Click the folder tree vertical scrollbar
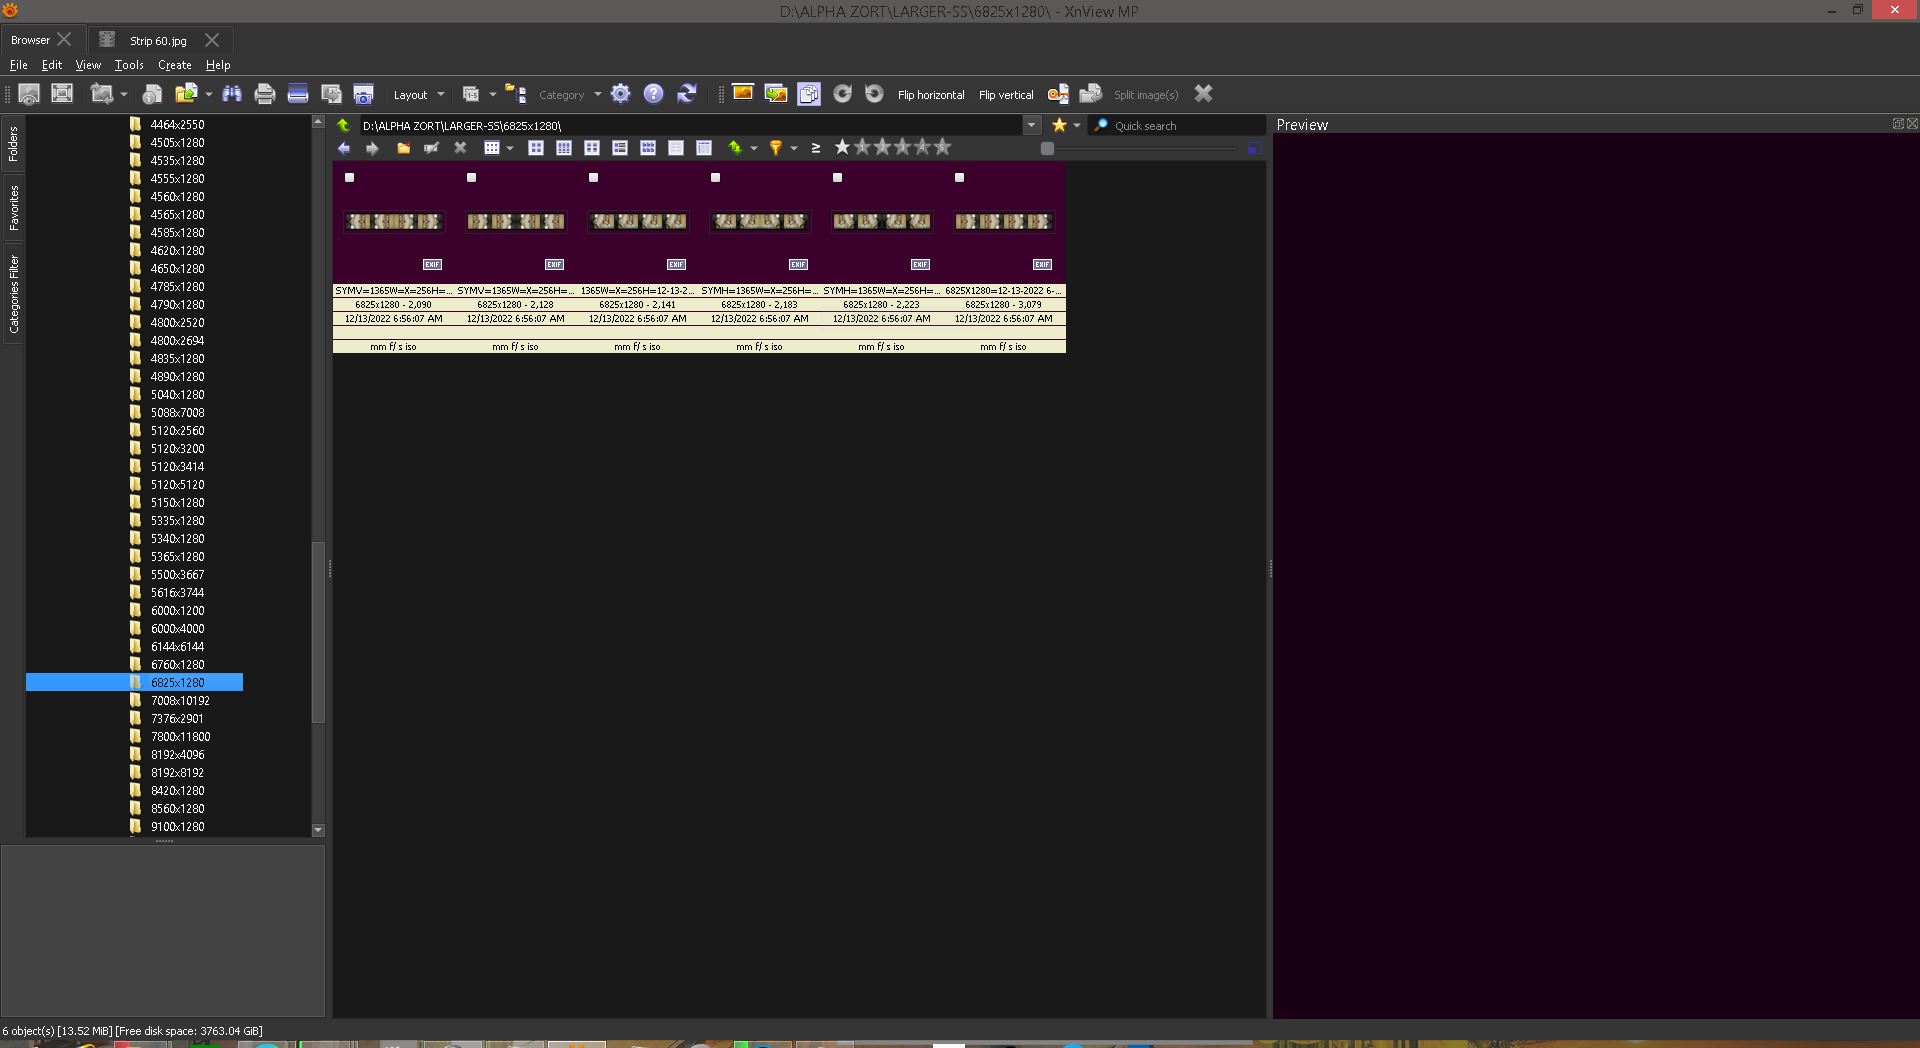The height and width of the screenshot is (1048, 1920). click(318, 632)
